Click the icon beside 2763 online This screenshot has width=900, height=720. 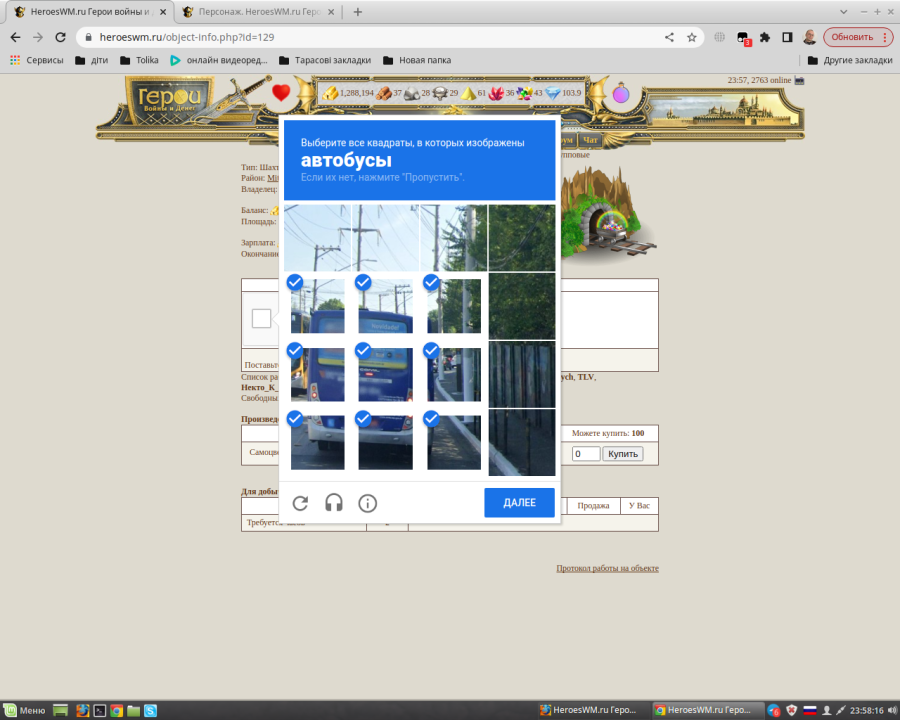(x=799, y=80)
